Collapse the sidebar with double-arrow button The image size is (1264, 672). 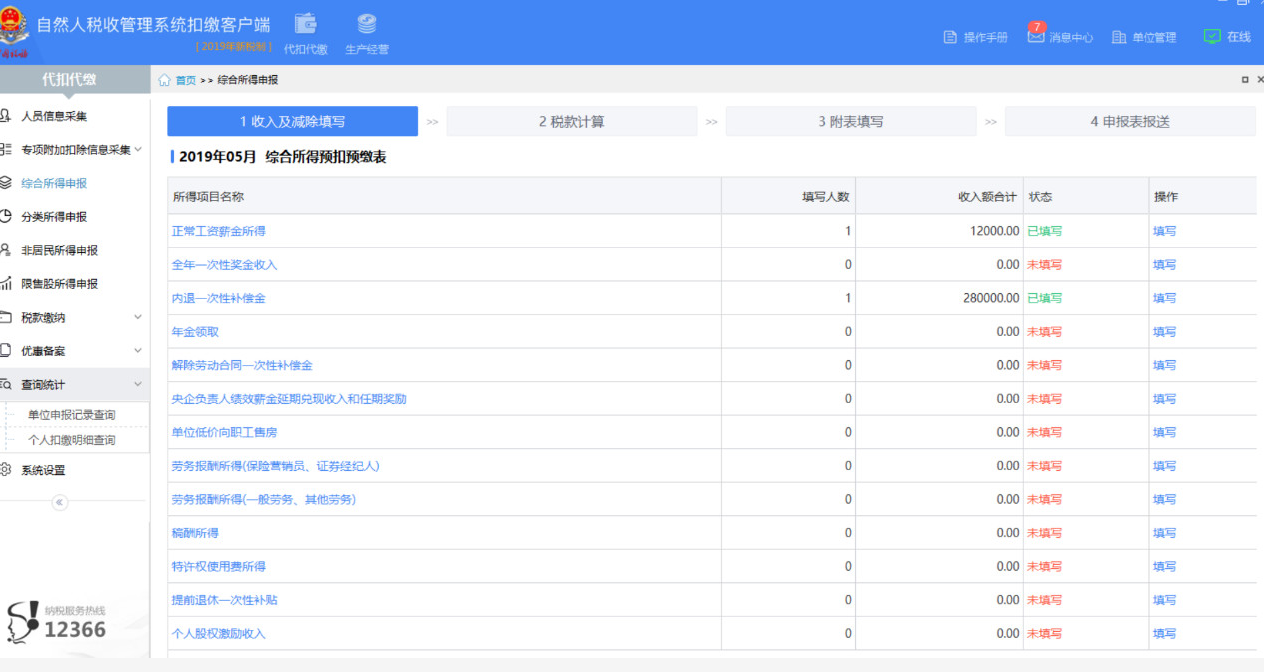(59, 502)
